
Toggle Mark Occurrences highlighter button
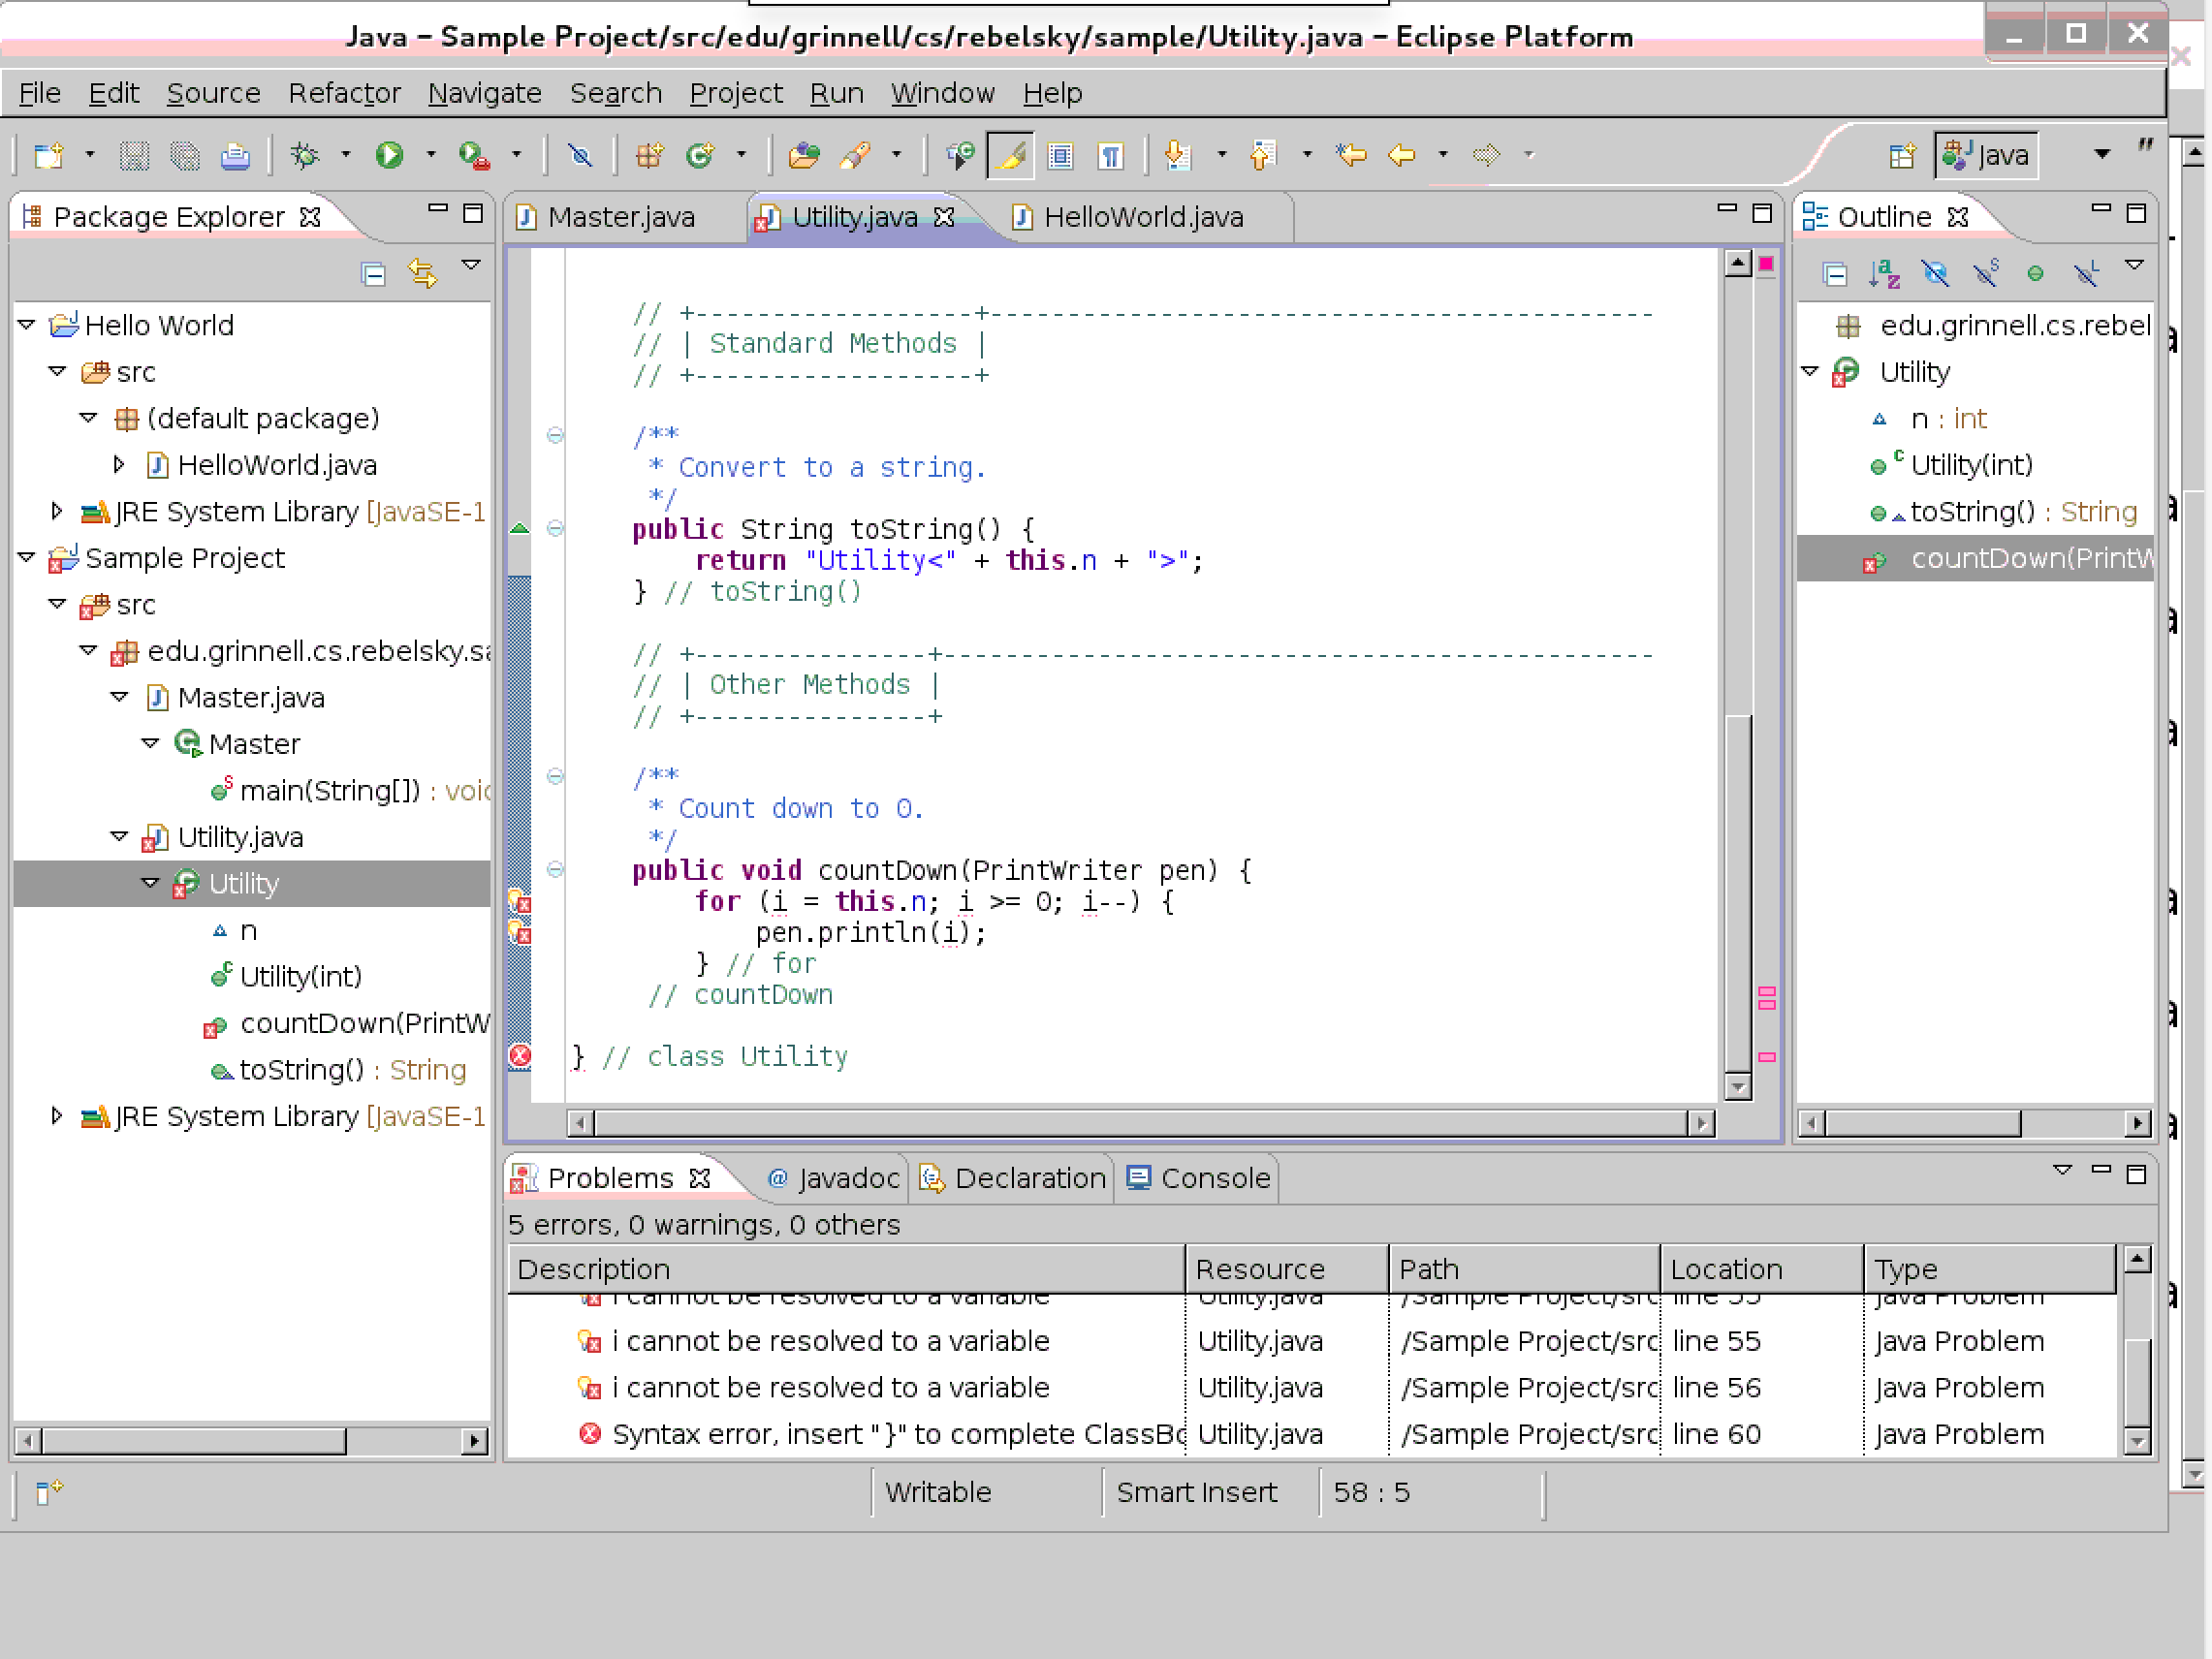point(1010,155)
